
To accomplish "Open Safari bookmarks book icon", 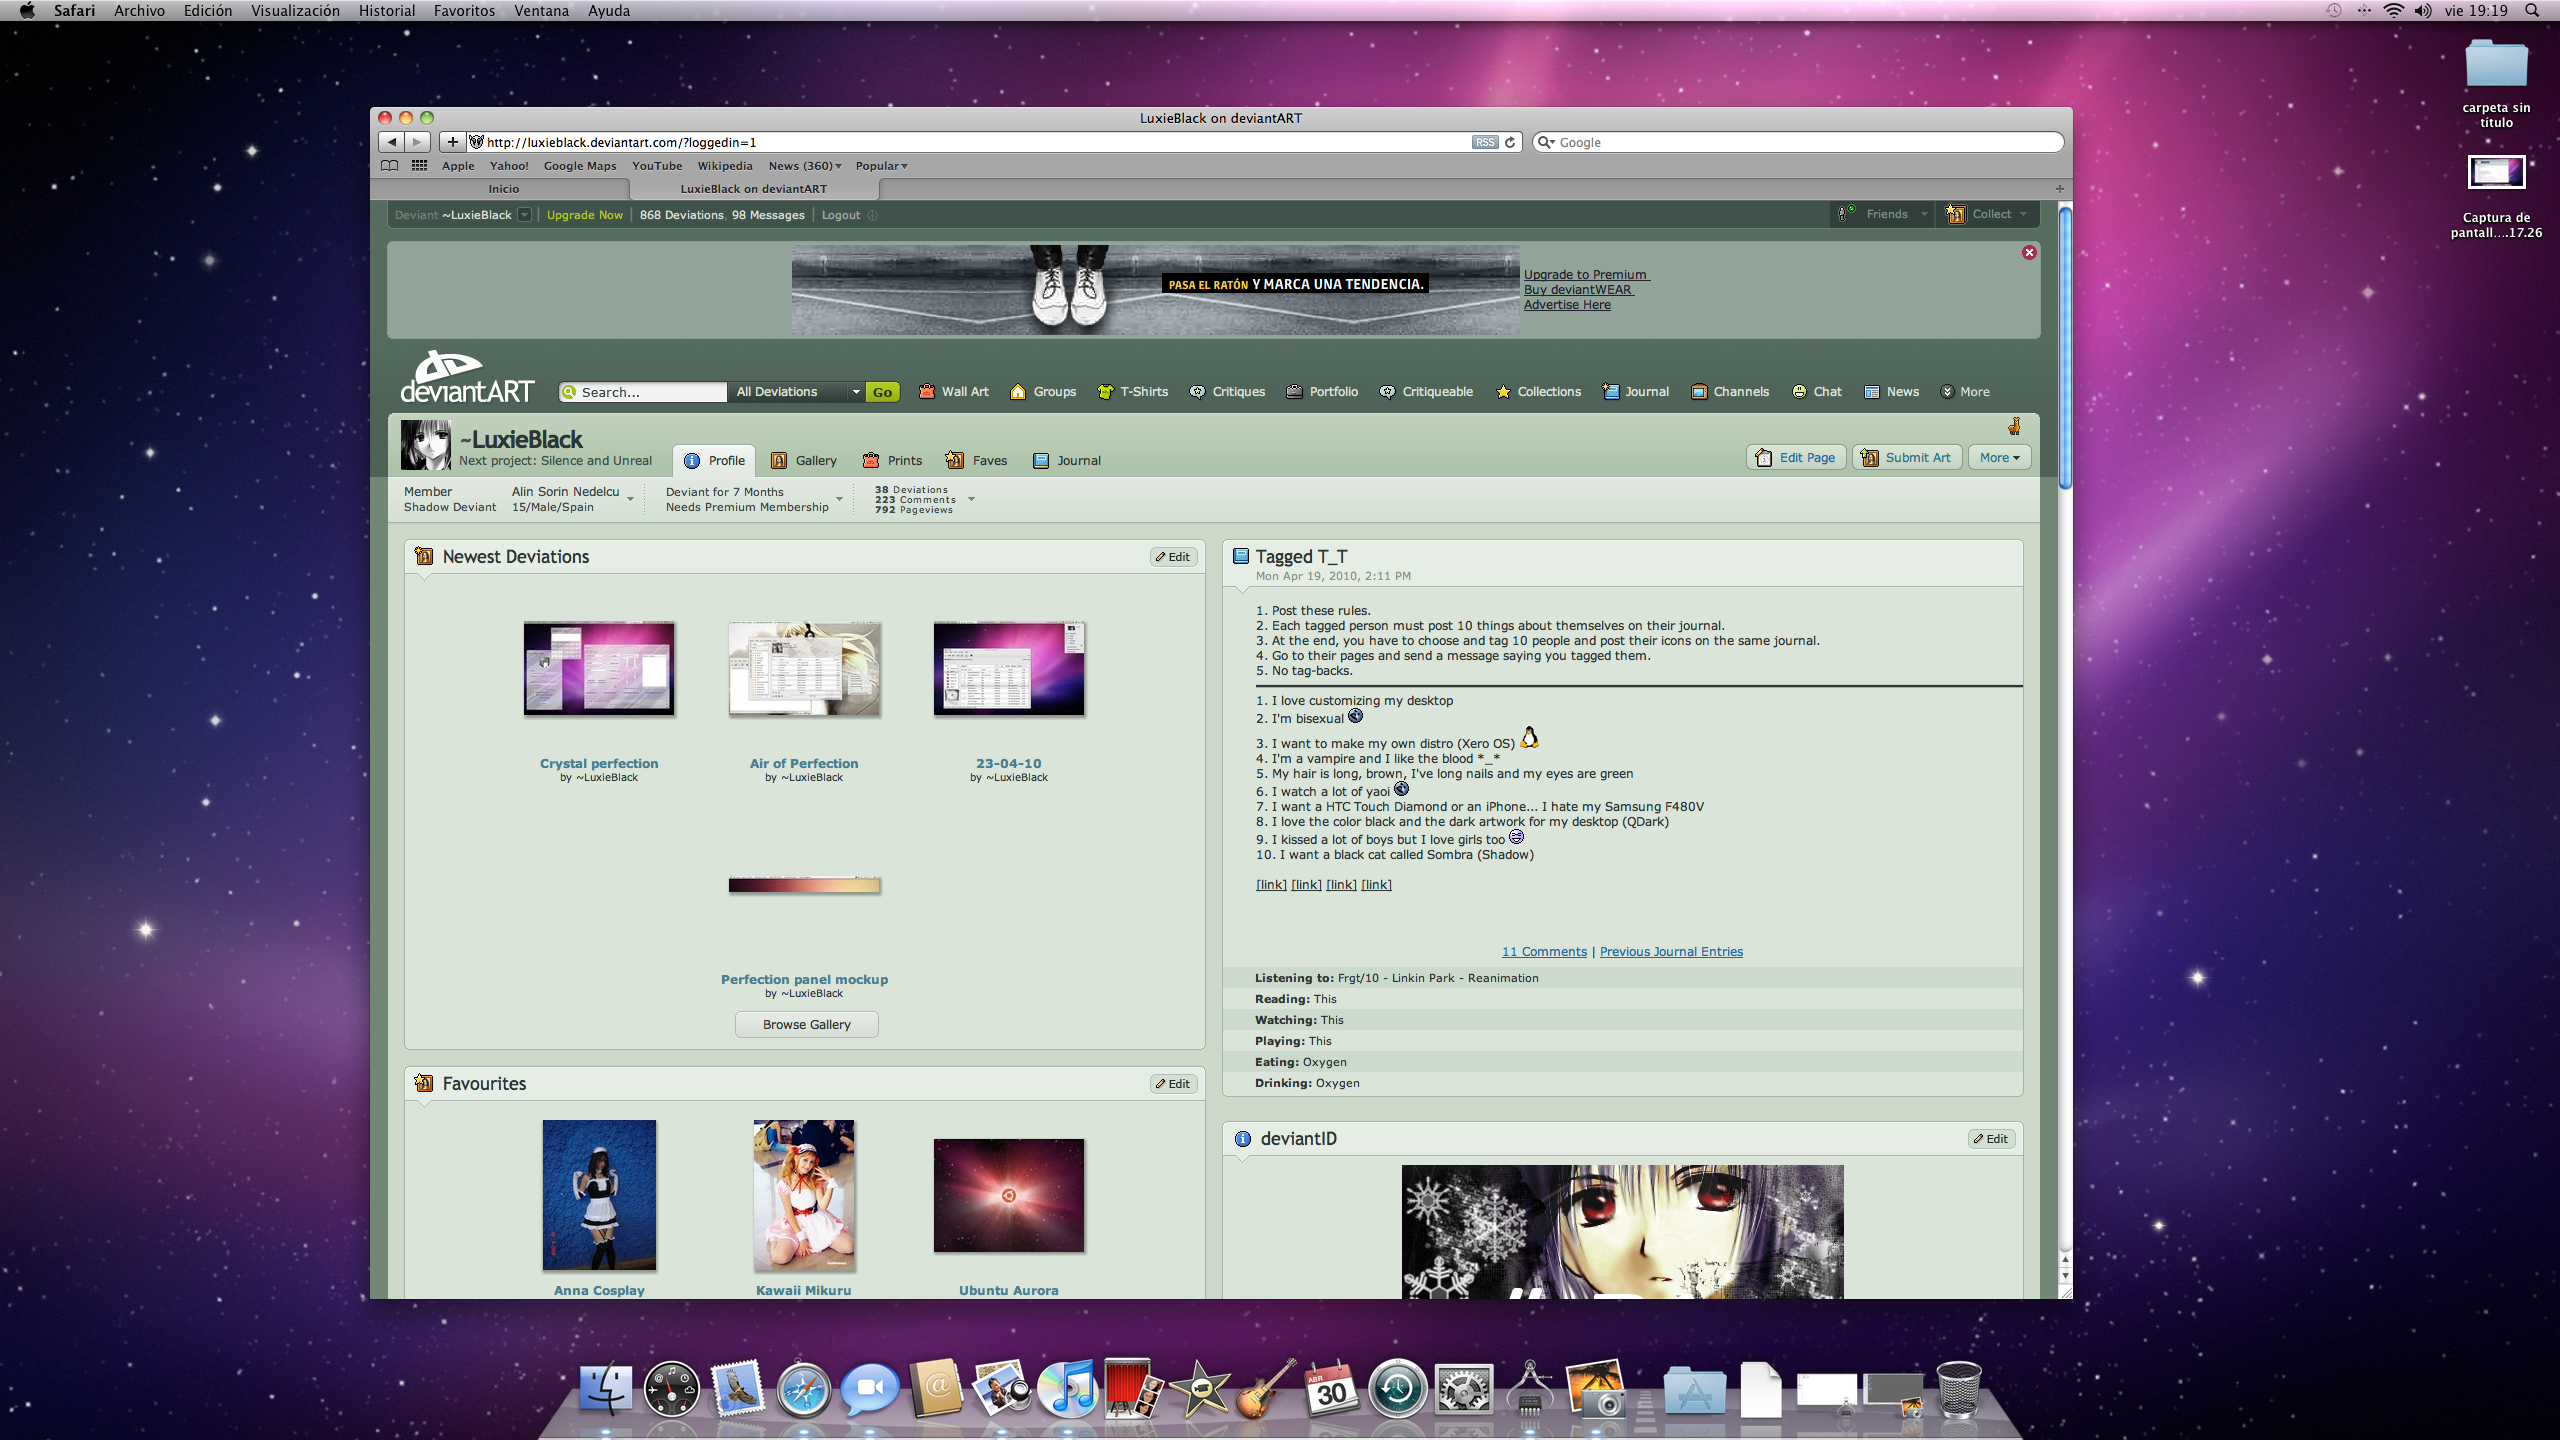I will click(389, 166).
